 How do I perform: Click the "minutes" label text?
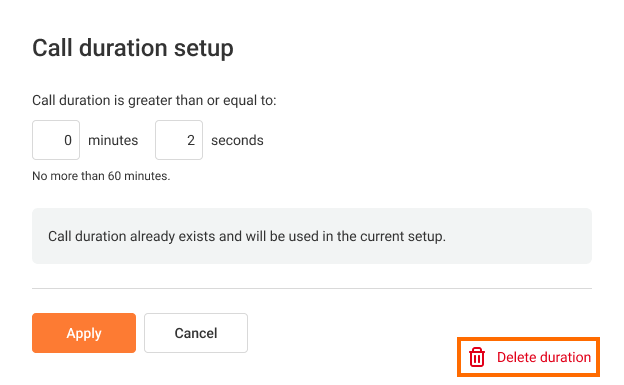click(113, 140)
